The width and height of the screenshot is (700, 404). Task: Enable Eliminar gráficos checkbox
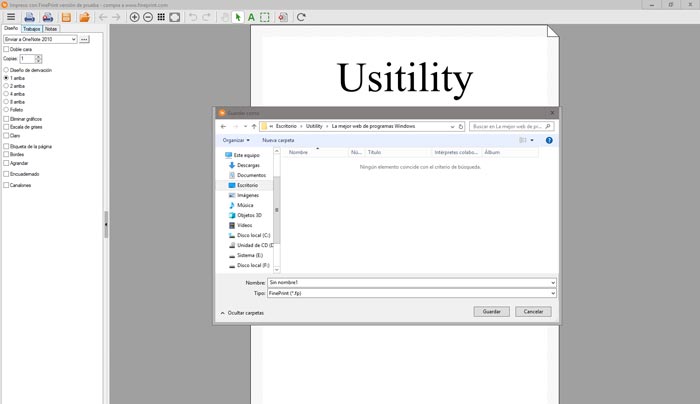click(6, 119)
